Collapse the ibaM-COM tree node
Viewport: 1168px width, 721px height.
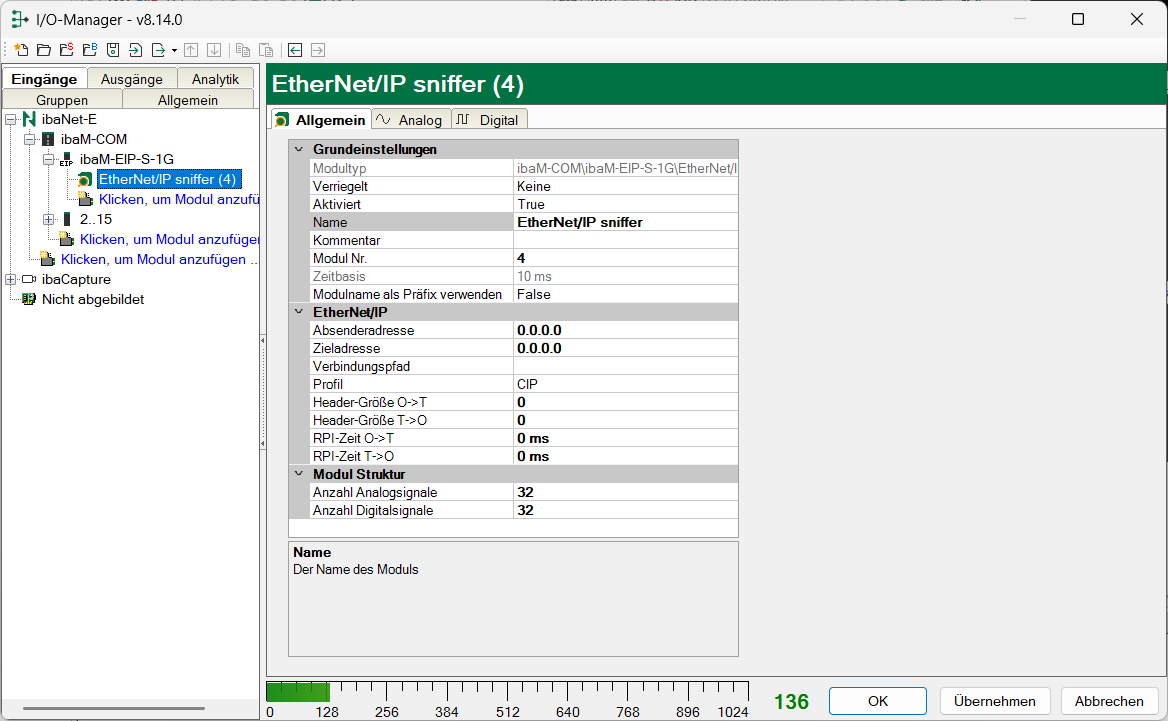30,139
